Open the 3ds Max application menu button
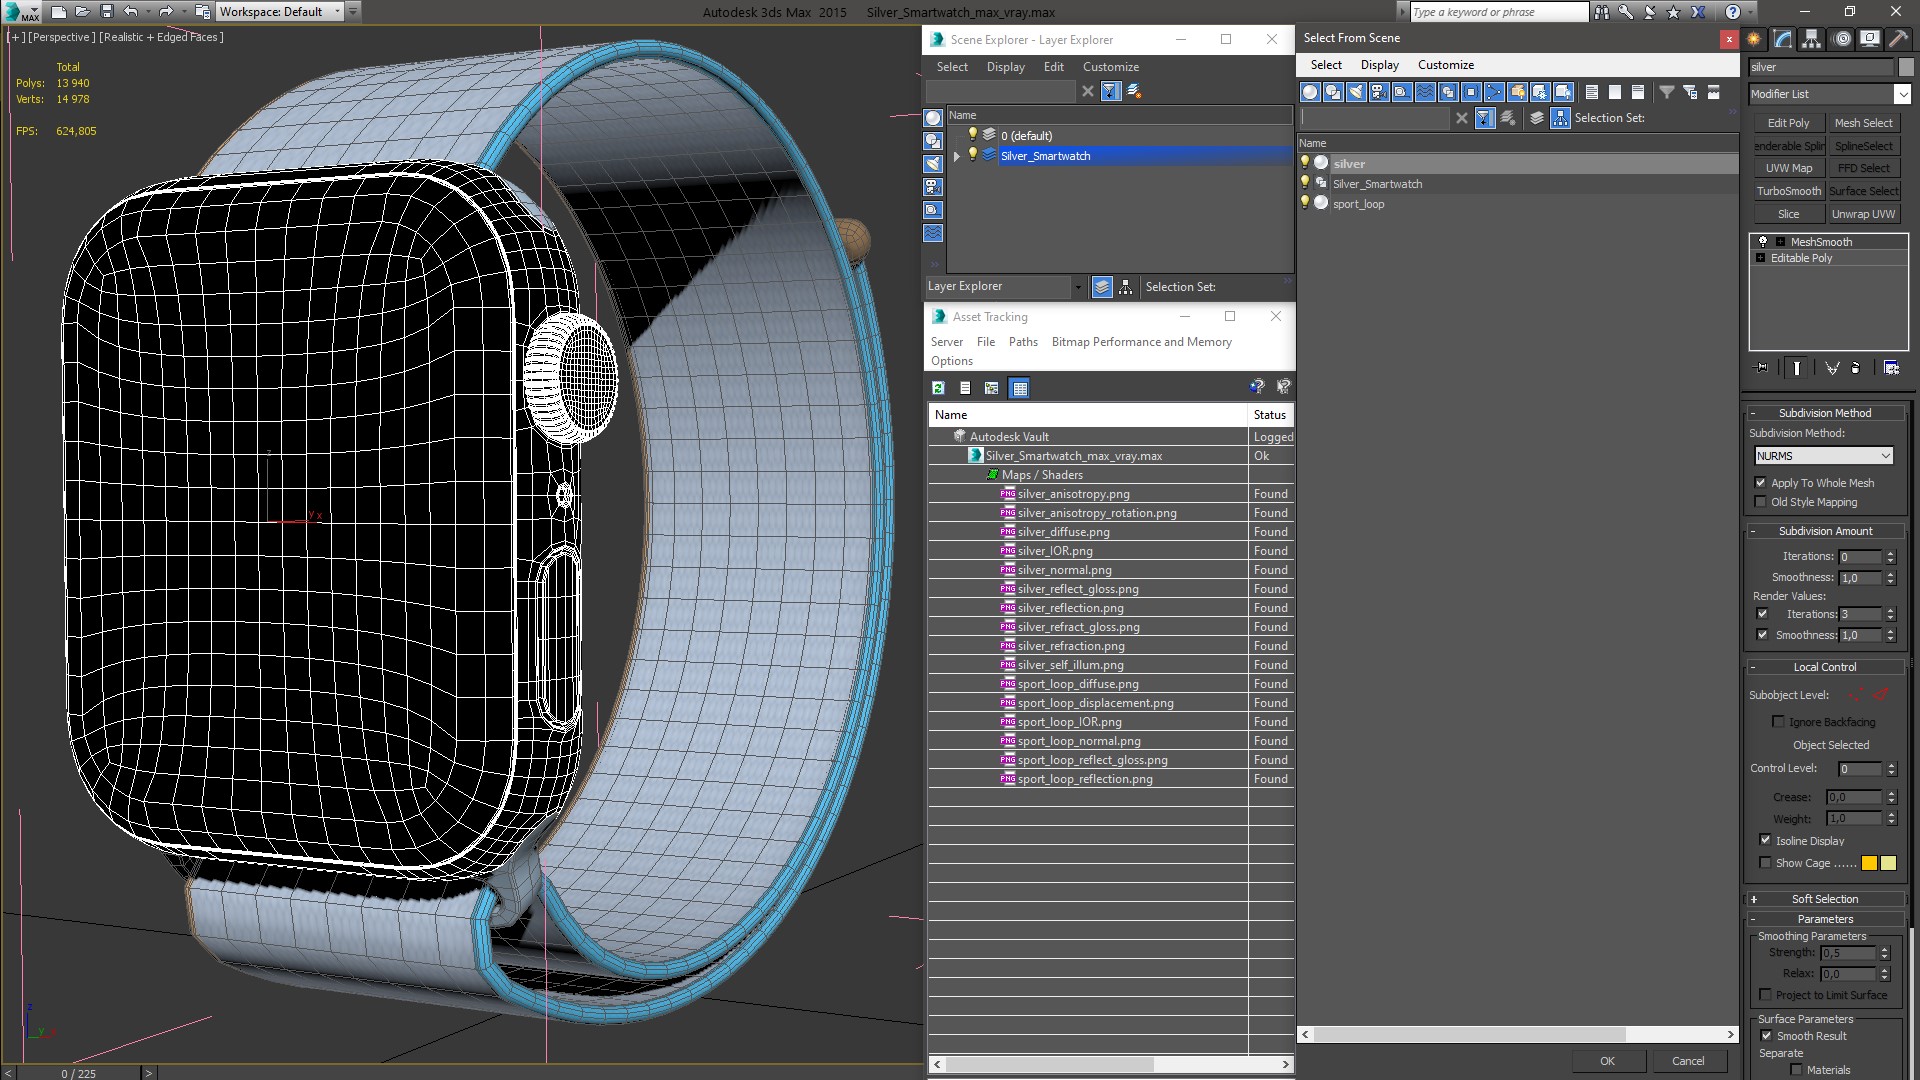 click(x=22, y=12)
